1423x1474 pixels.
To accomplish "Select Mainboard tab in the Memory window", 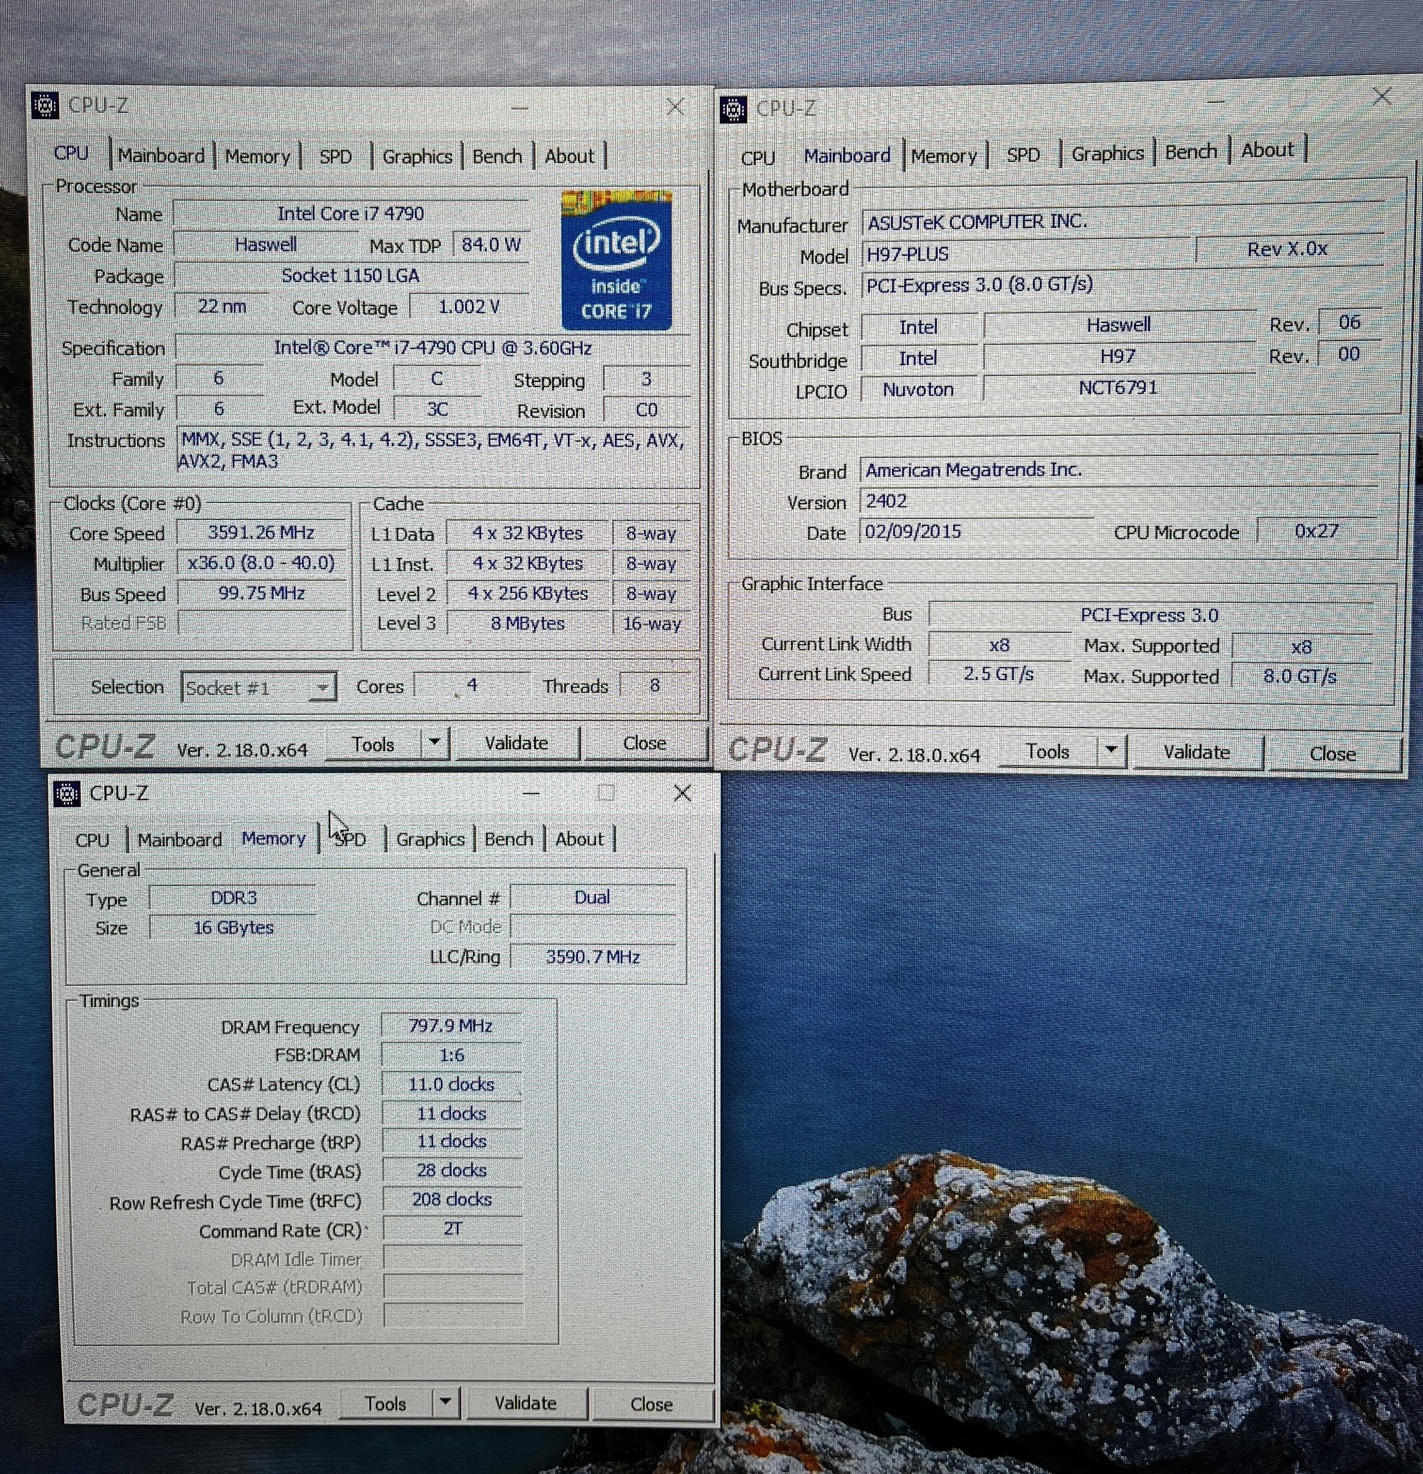I will 180,840.
